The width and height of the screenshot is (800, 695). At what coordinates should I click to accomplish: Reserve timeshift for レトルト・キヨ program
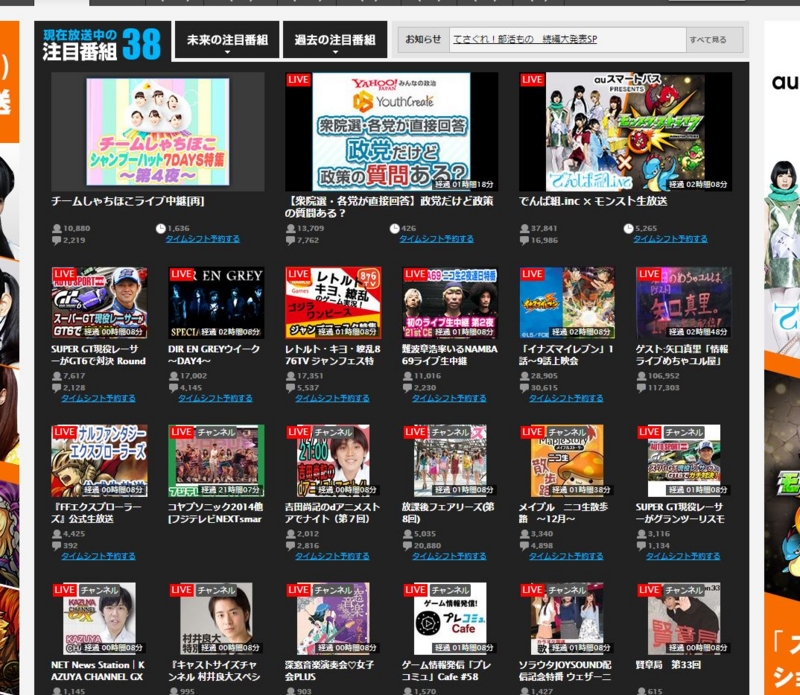click(332, 398)
